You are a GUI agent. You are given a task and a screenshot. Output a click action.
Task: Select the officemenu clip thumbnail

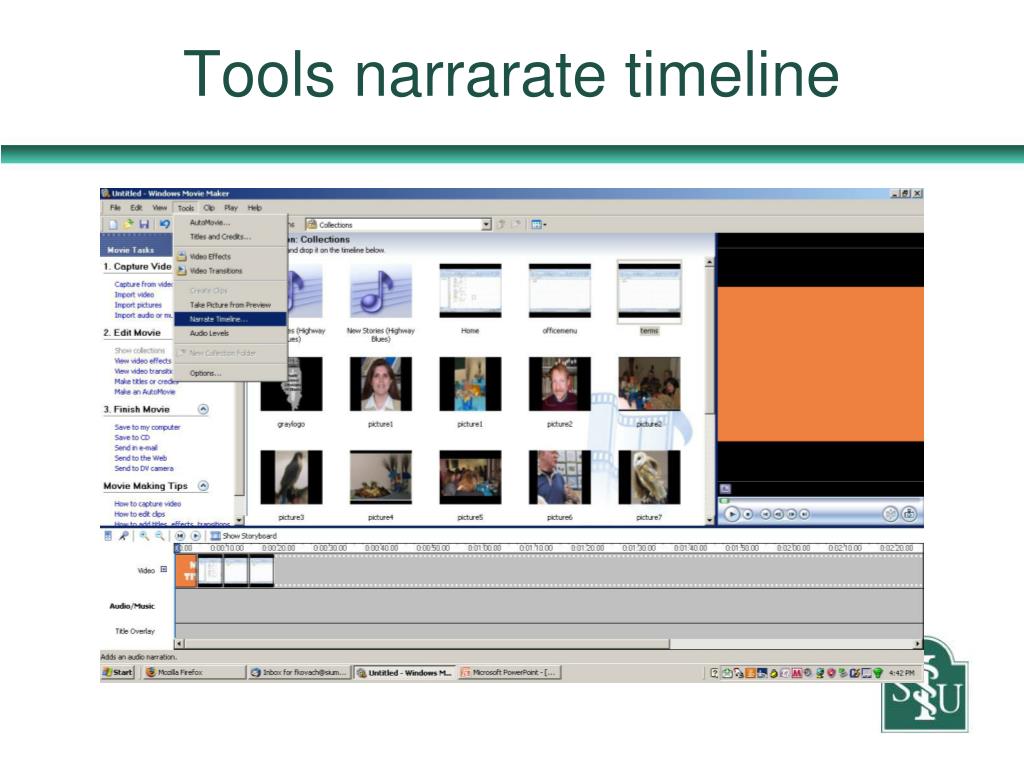[560, 291]
